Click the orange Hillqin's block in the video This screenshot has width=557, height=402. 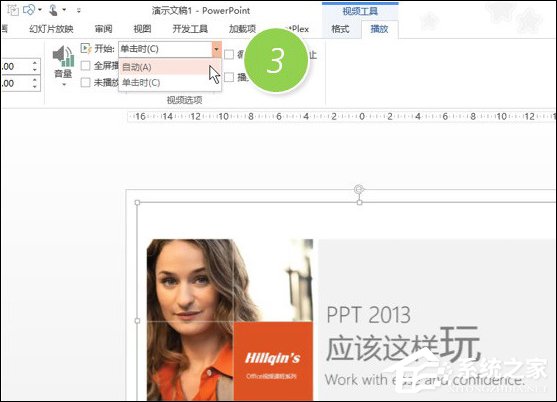coord(273,361)
